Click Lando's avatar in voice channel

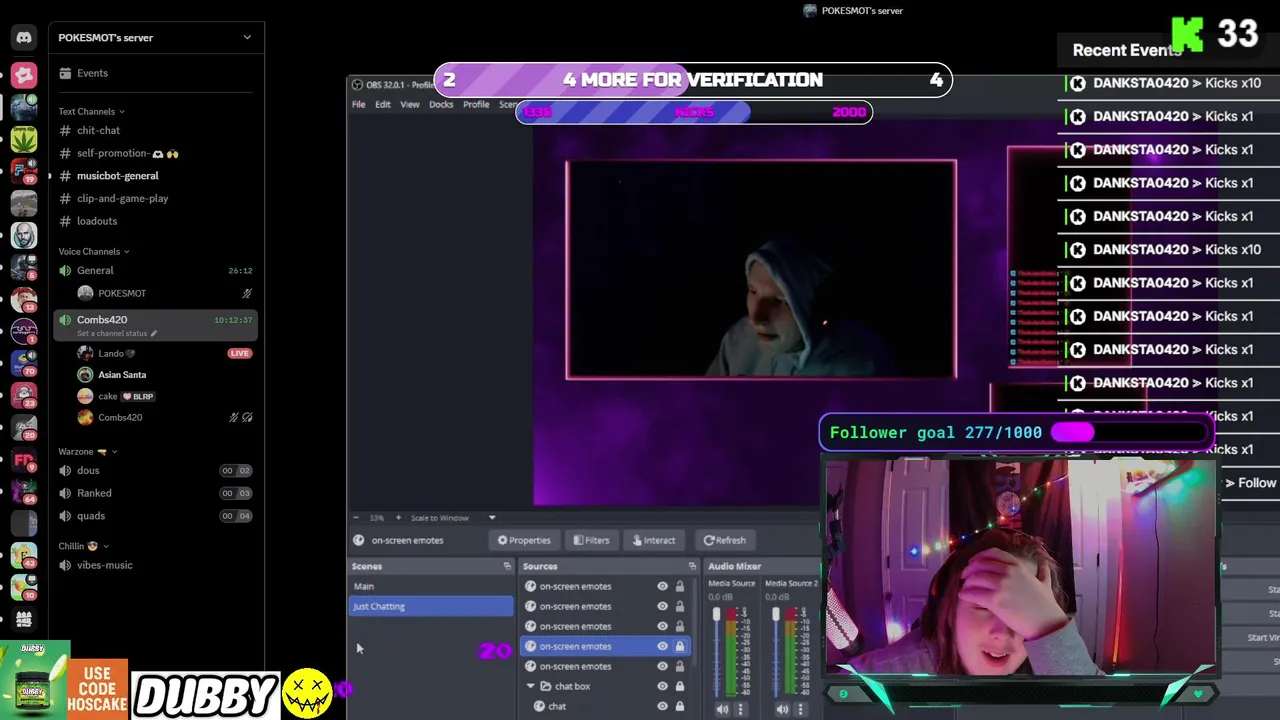pos(85,353)
